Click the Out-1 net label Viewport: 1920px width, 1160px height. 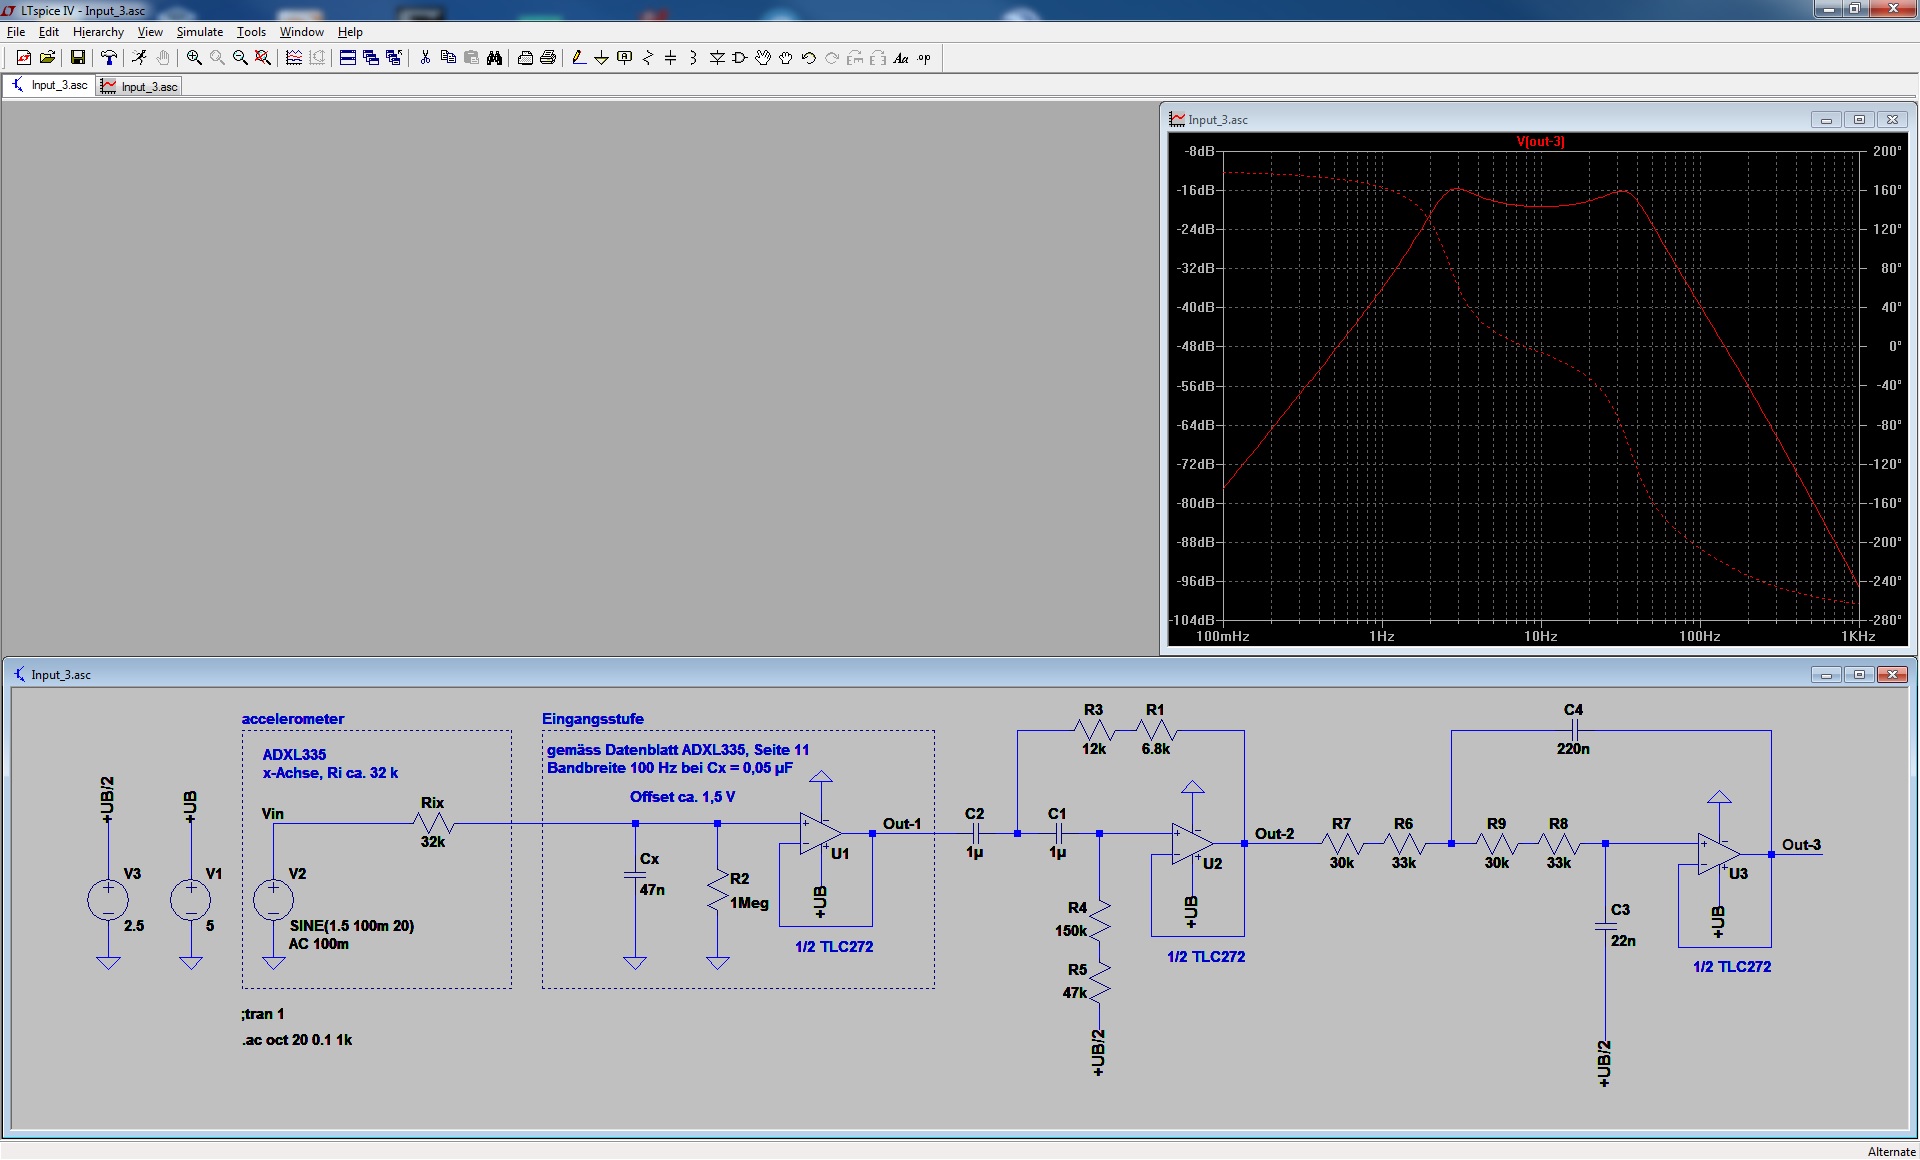coord(902,824)
